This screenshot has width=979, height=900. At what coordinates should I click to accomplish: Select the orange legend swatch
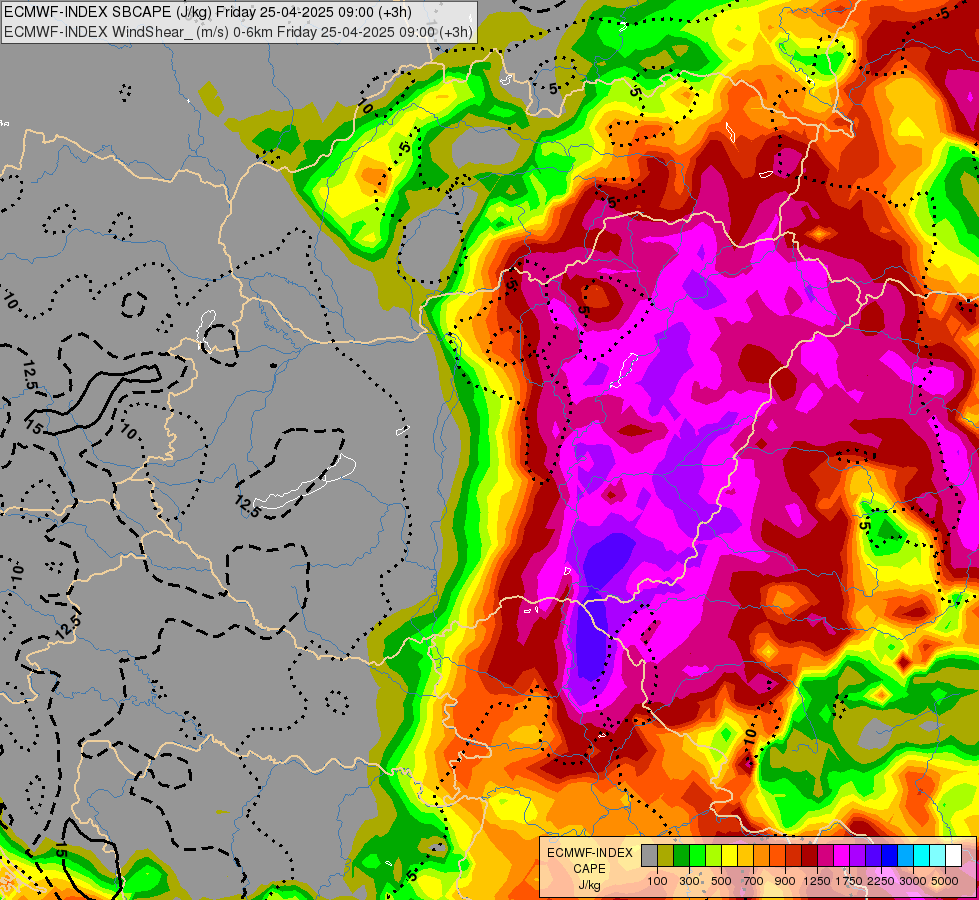762,856
